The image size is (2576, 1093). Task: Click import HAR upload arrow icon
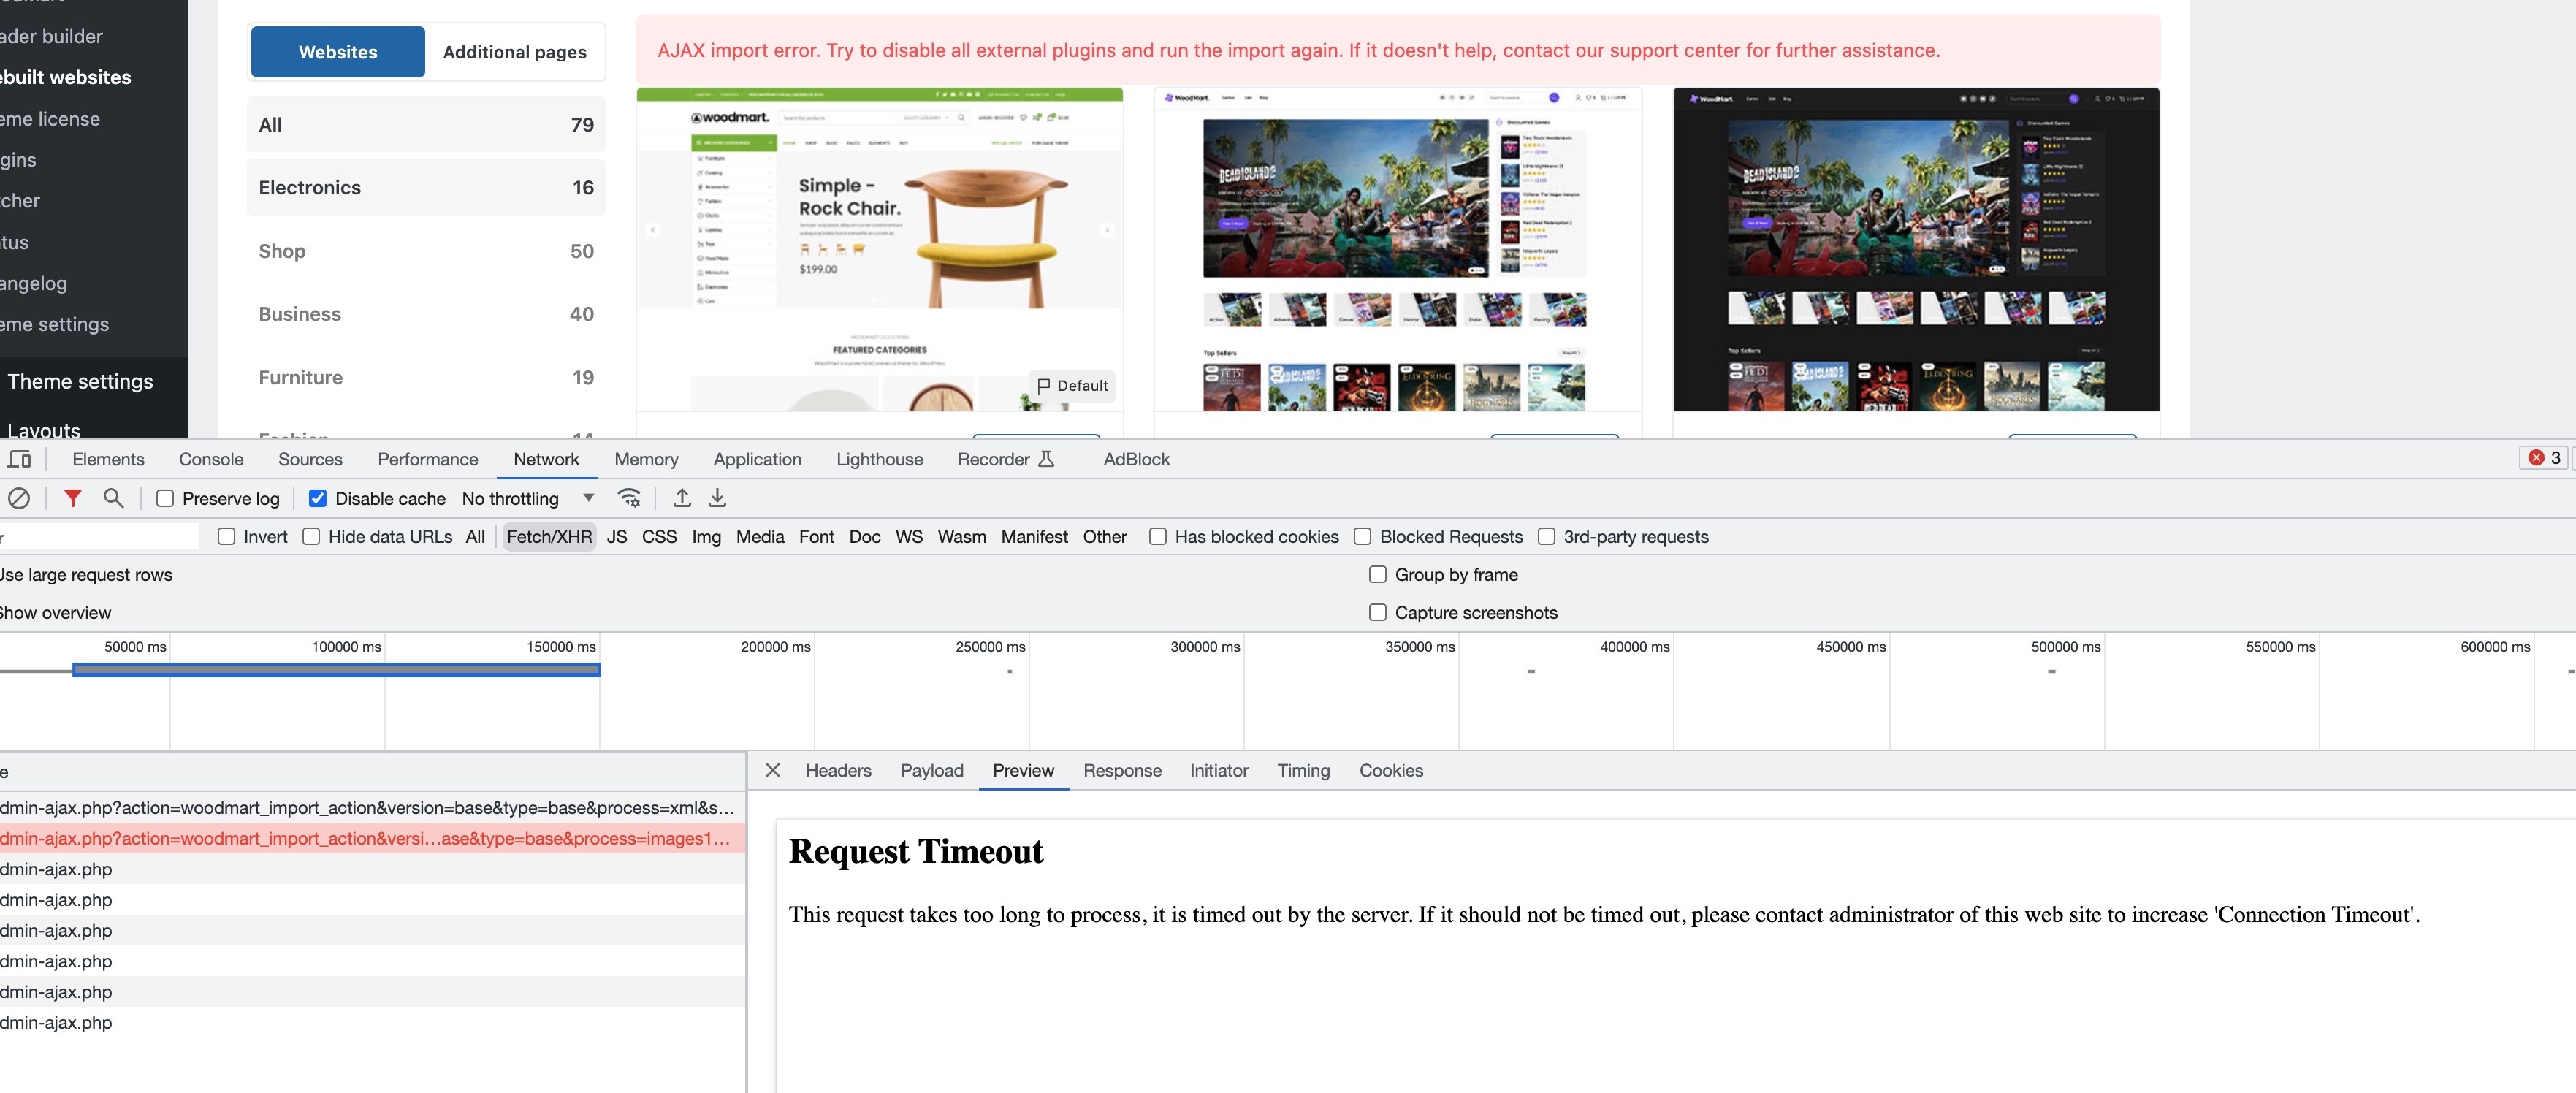[x=682, y=498]
